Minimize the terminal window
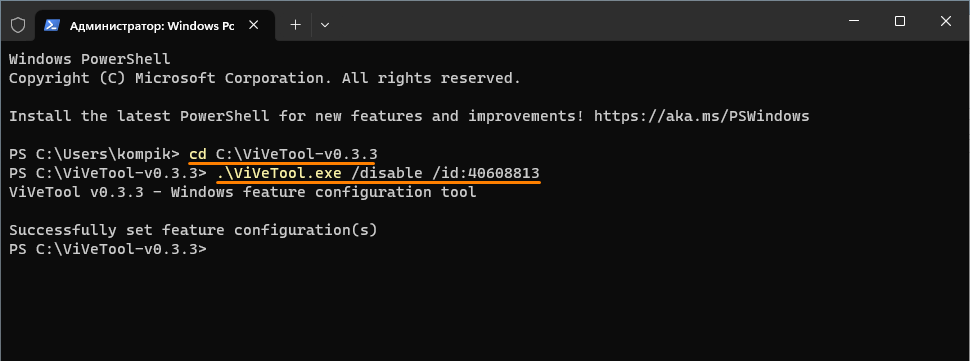Screen dimensions: 970x361 [854, 21]
